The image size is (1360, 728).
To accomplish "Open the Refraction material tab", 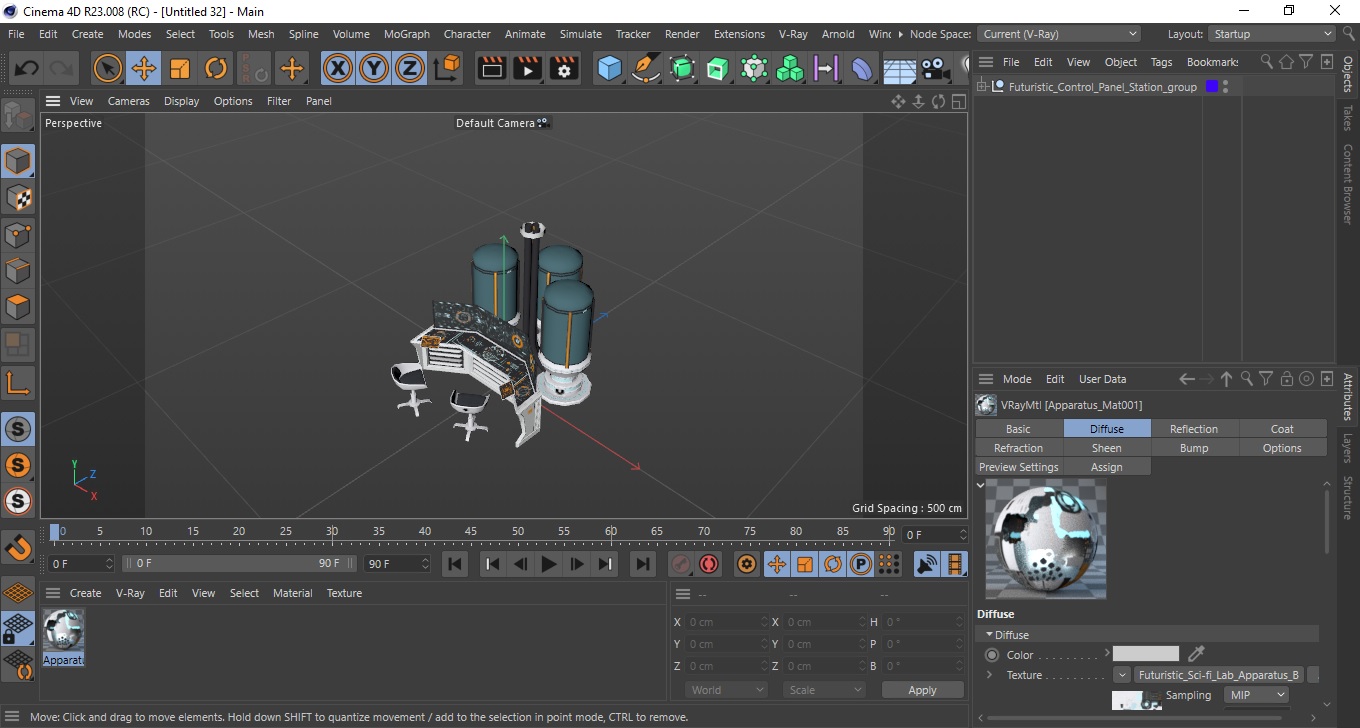I will [x=1019, y=448].
